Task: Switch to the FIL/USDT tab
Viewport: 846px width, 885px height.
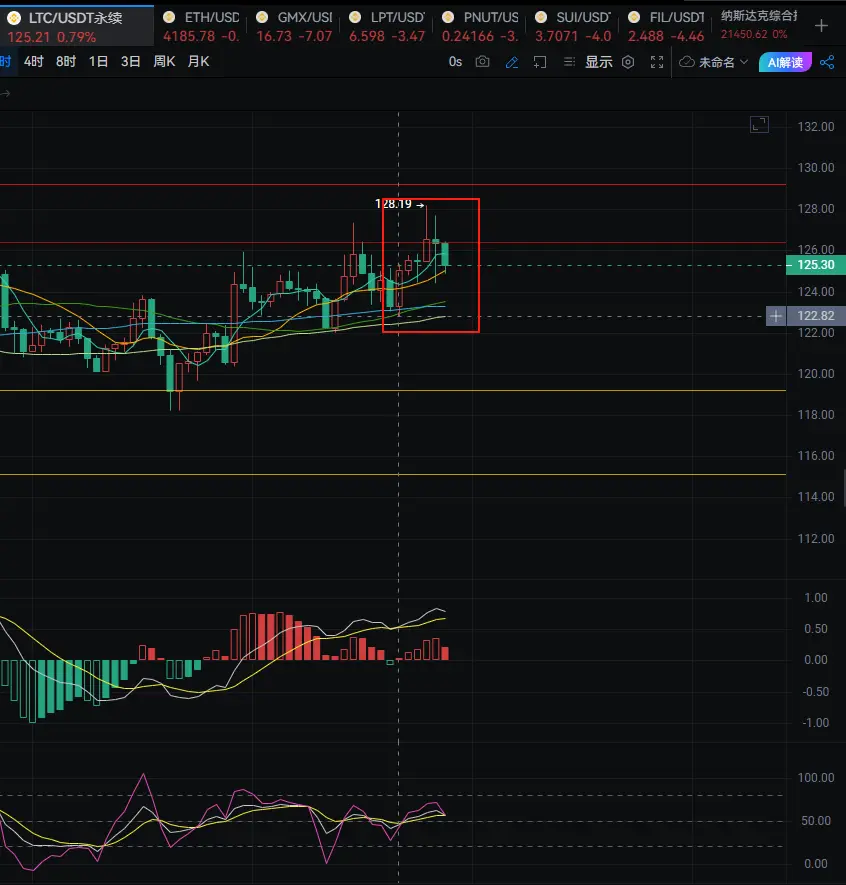Action: pos(666,26)
